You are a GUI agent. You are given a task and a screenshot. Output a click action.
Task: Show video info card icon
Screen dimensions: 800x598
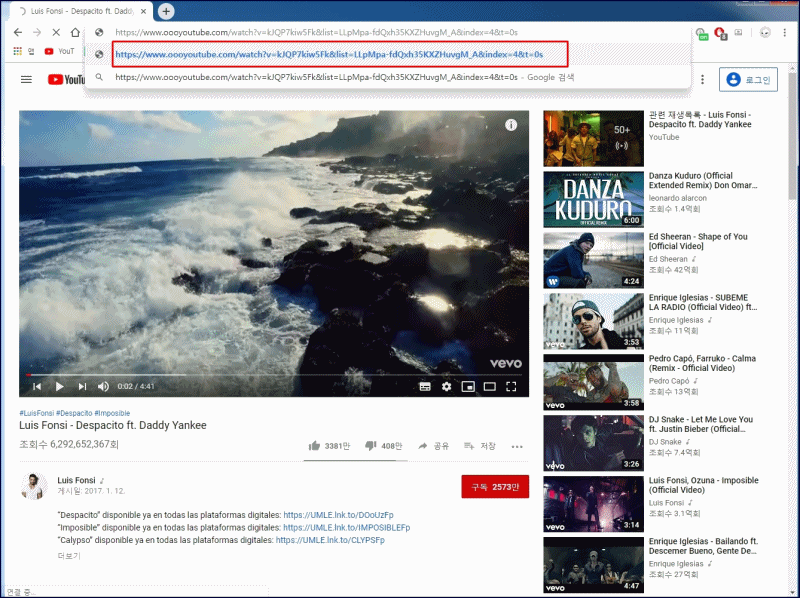tap(511, 125)
